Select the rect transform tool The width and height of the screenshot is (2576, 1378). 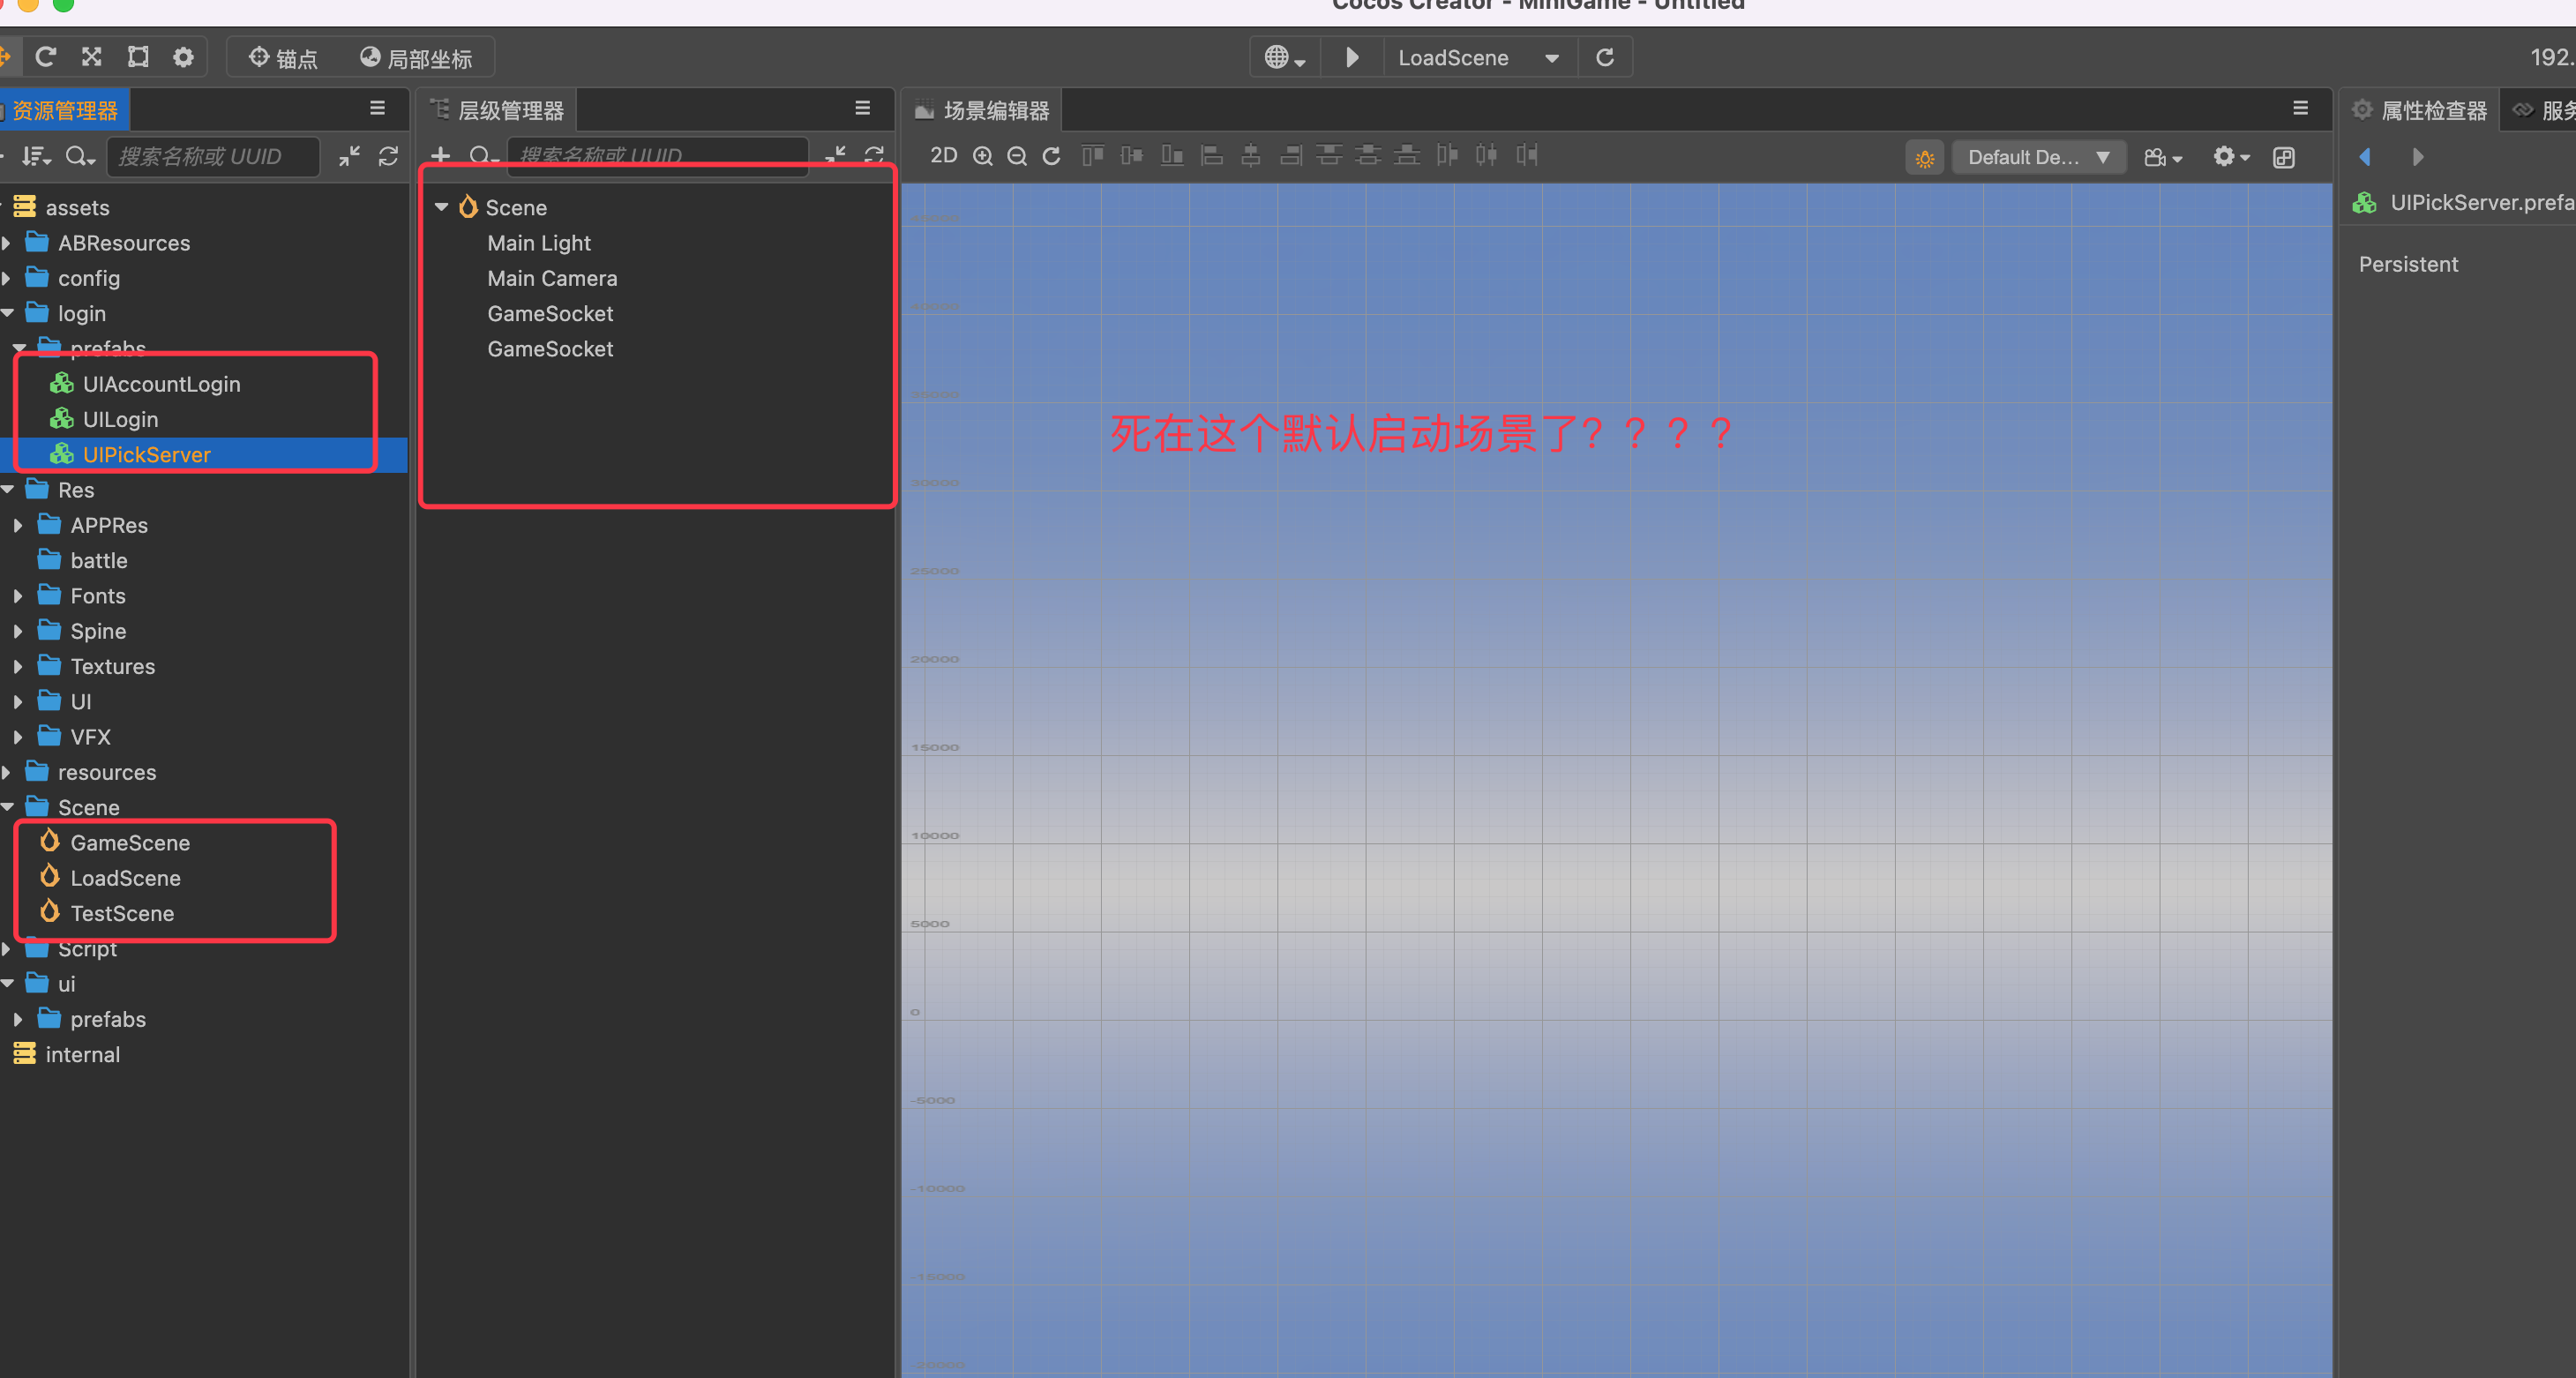click(x=138, y=57)
